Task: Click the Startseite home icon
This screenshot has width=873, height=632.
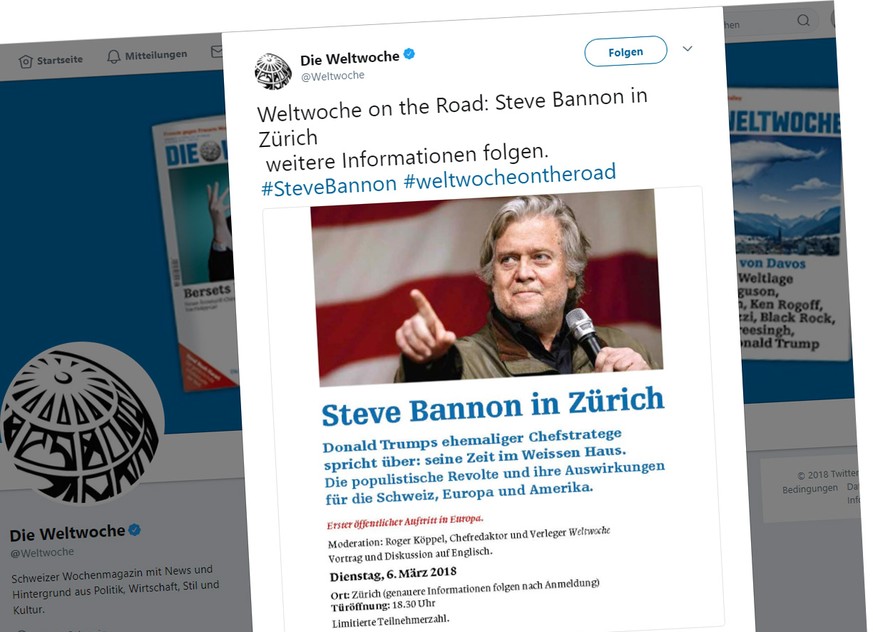Action: (x=27, y=62)
